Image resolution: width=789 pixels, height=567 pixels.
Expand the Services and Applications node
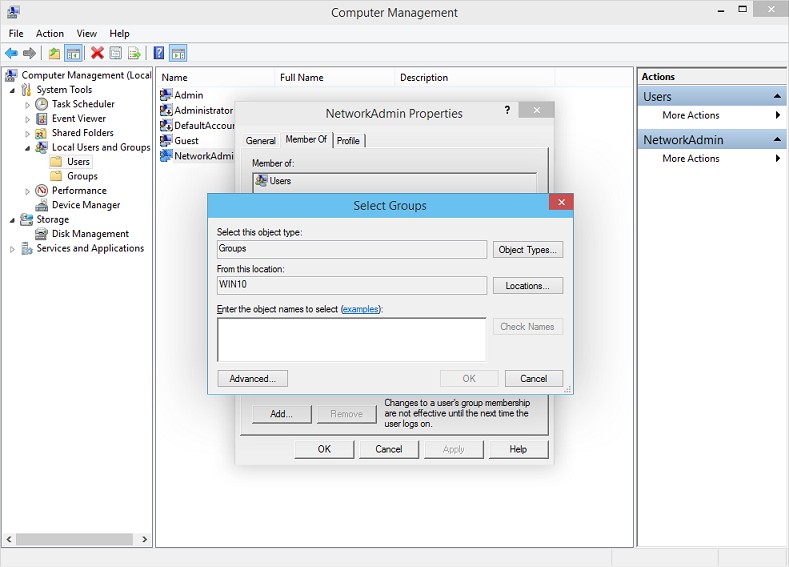pos(13,249)
